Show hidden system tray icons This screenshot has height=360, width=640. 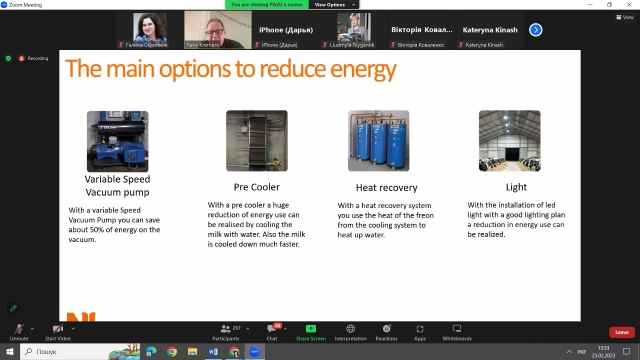tap(569, 351)
